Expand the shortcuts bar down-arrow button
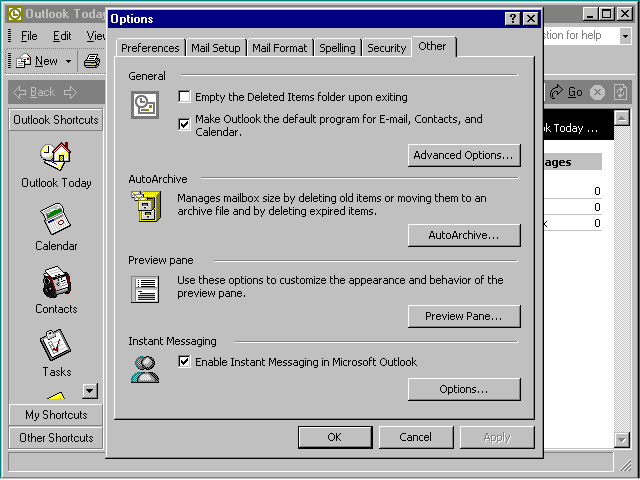The height and width of the screenshot is (480, 640). 90,391
